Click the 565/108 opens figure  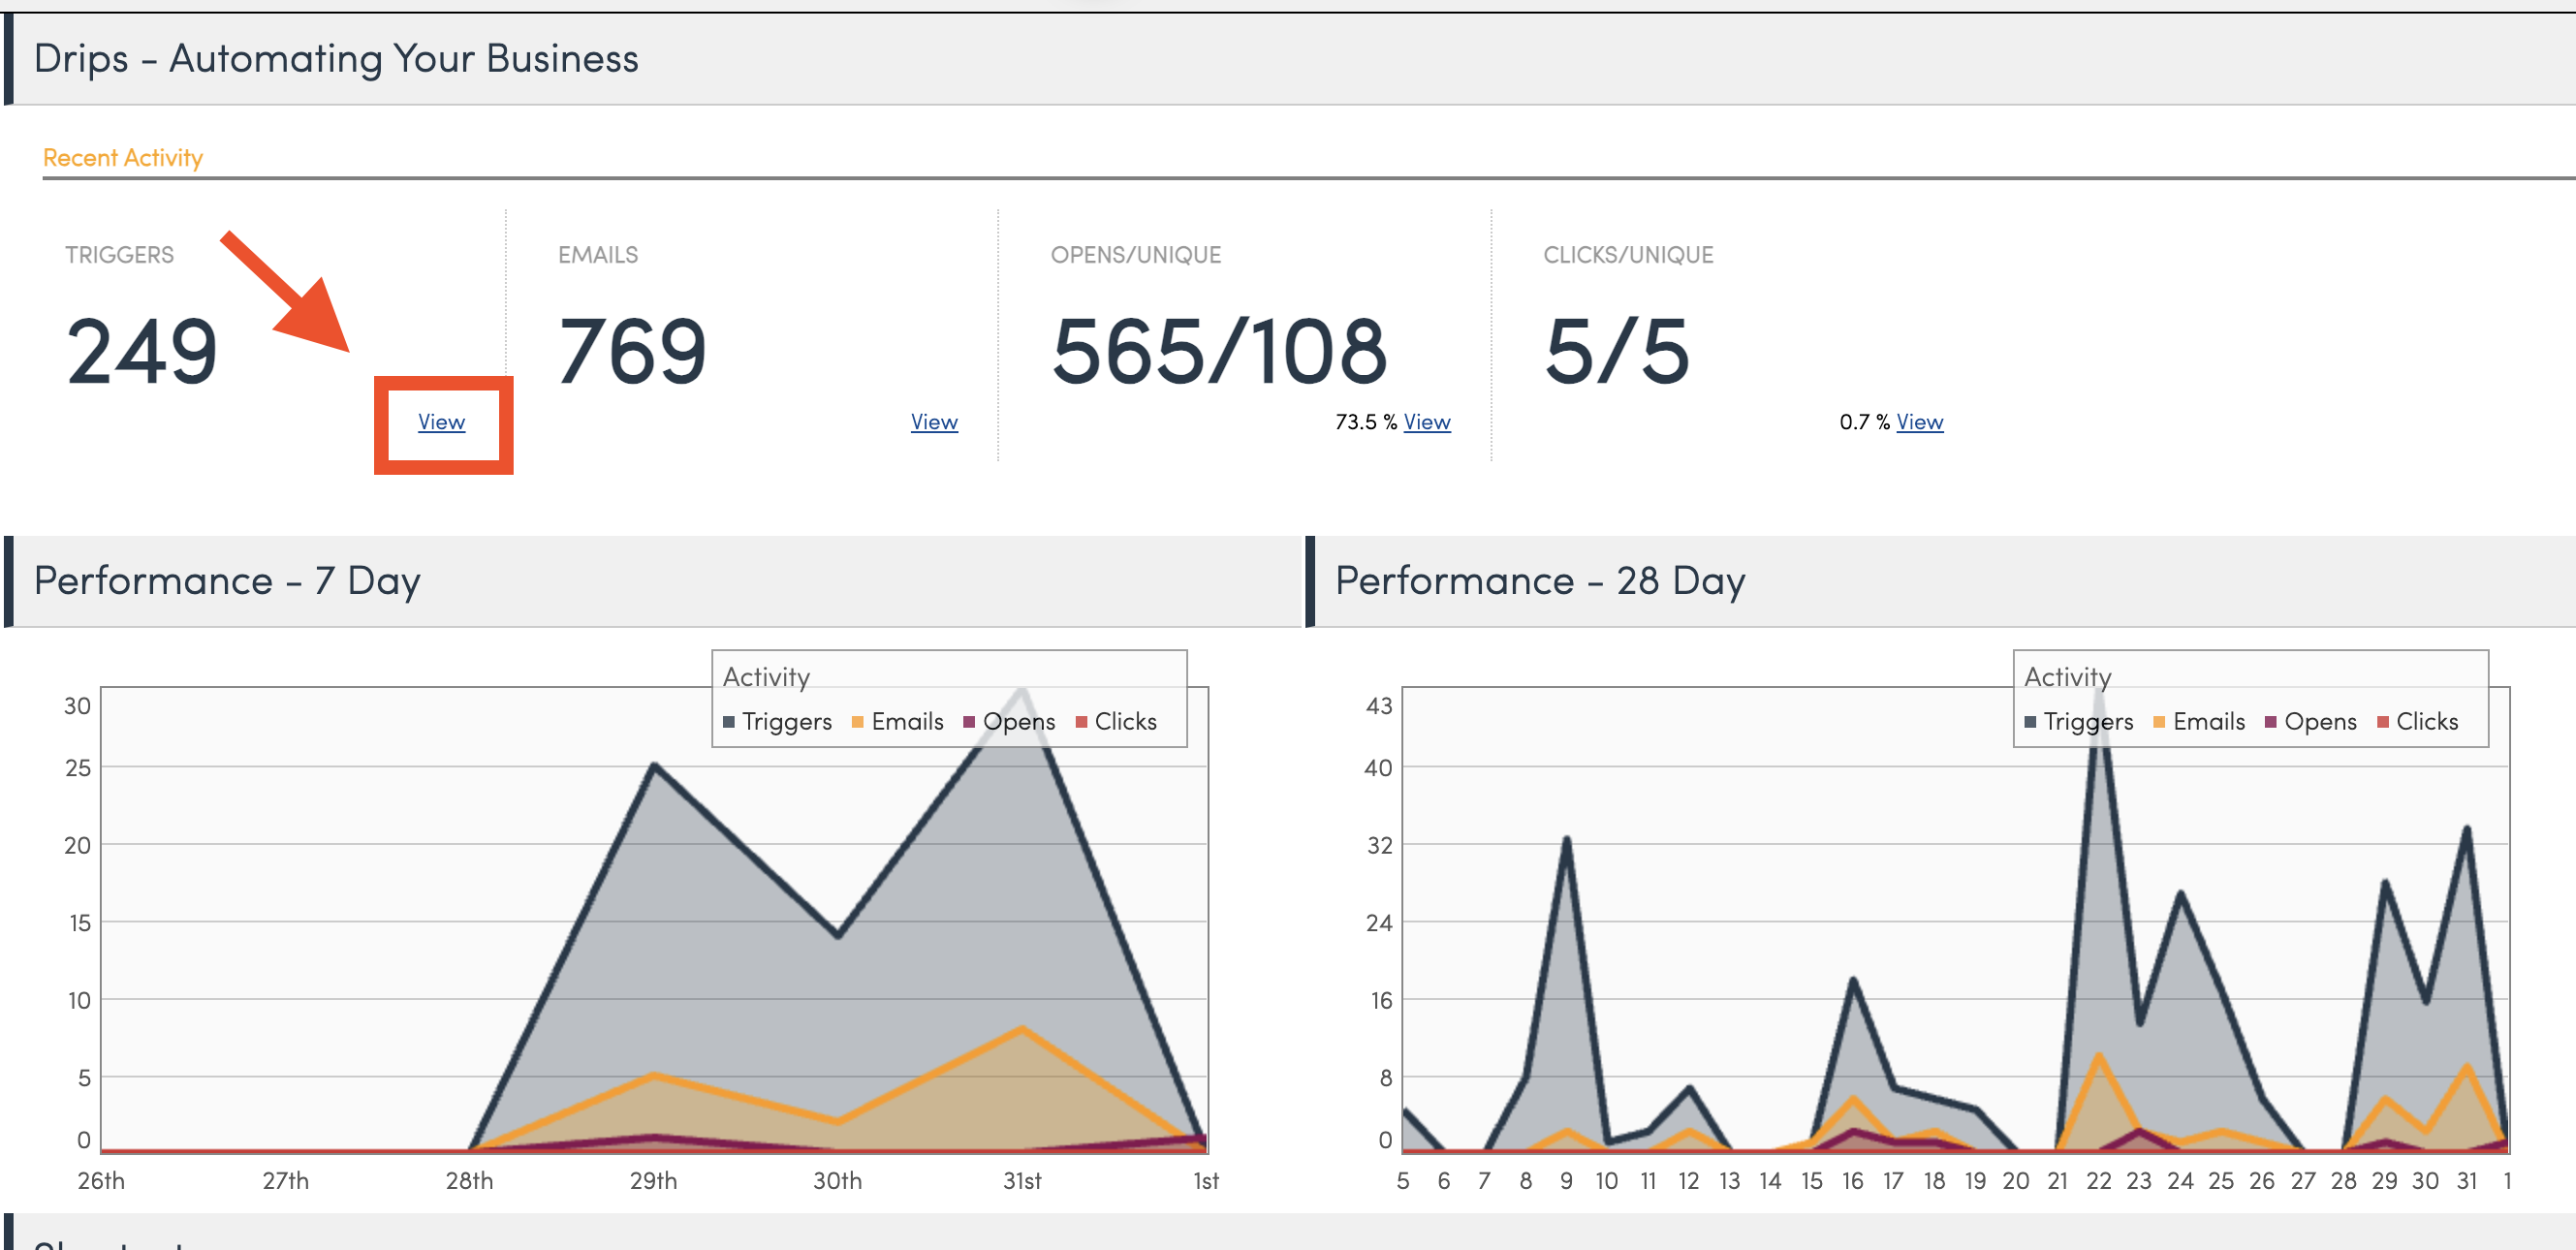[x=1219, y=351]
